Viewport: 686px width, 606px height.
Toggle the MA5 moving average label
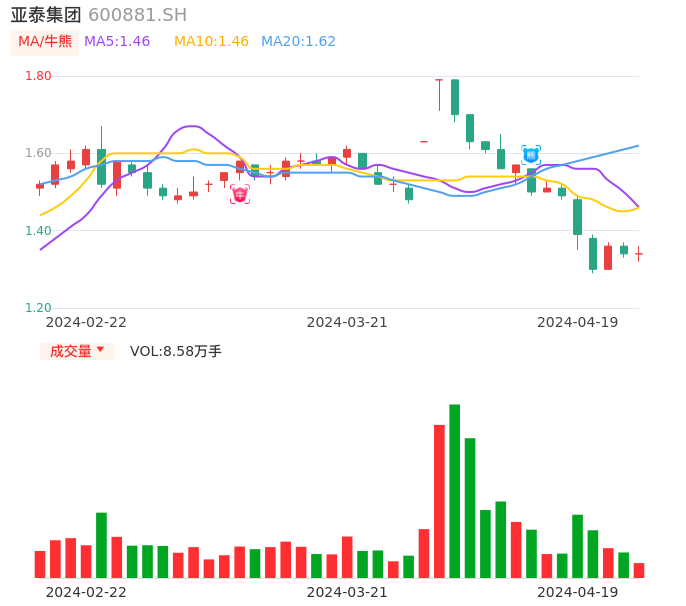[117, 42]
